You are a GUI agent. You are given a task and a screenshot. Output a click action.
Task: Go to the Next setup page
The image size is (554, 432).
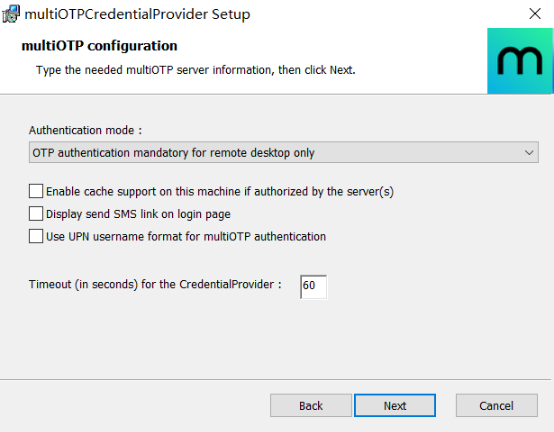(x=395, y=406)
